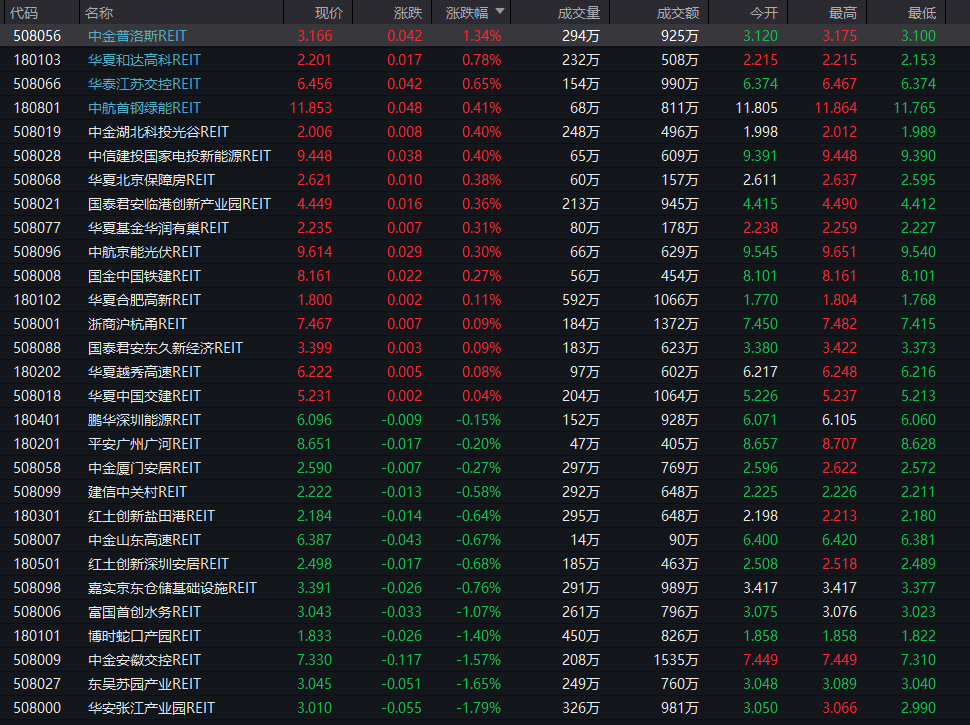This screenshot has height=725, width=970.
Task: Click change percentage -1.79%
Action: tap(479, 708)
